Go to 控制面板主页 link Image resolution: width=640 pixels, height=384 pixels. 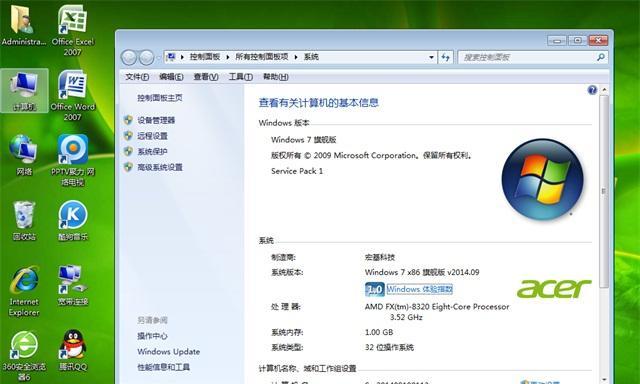point(160,98)
